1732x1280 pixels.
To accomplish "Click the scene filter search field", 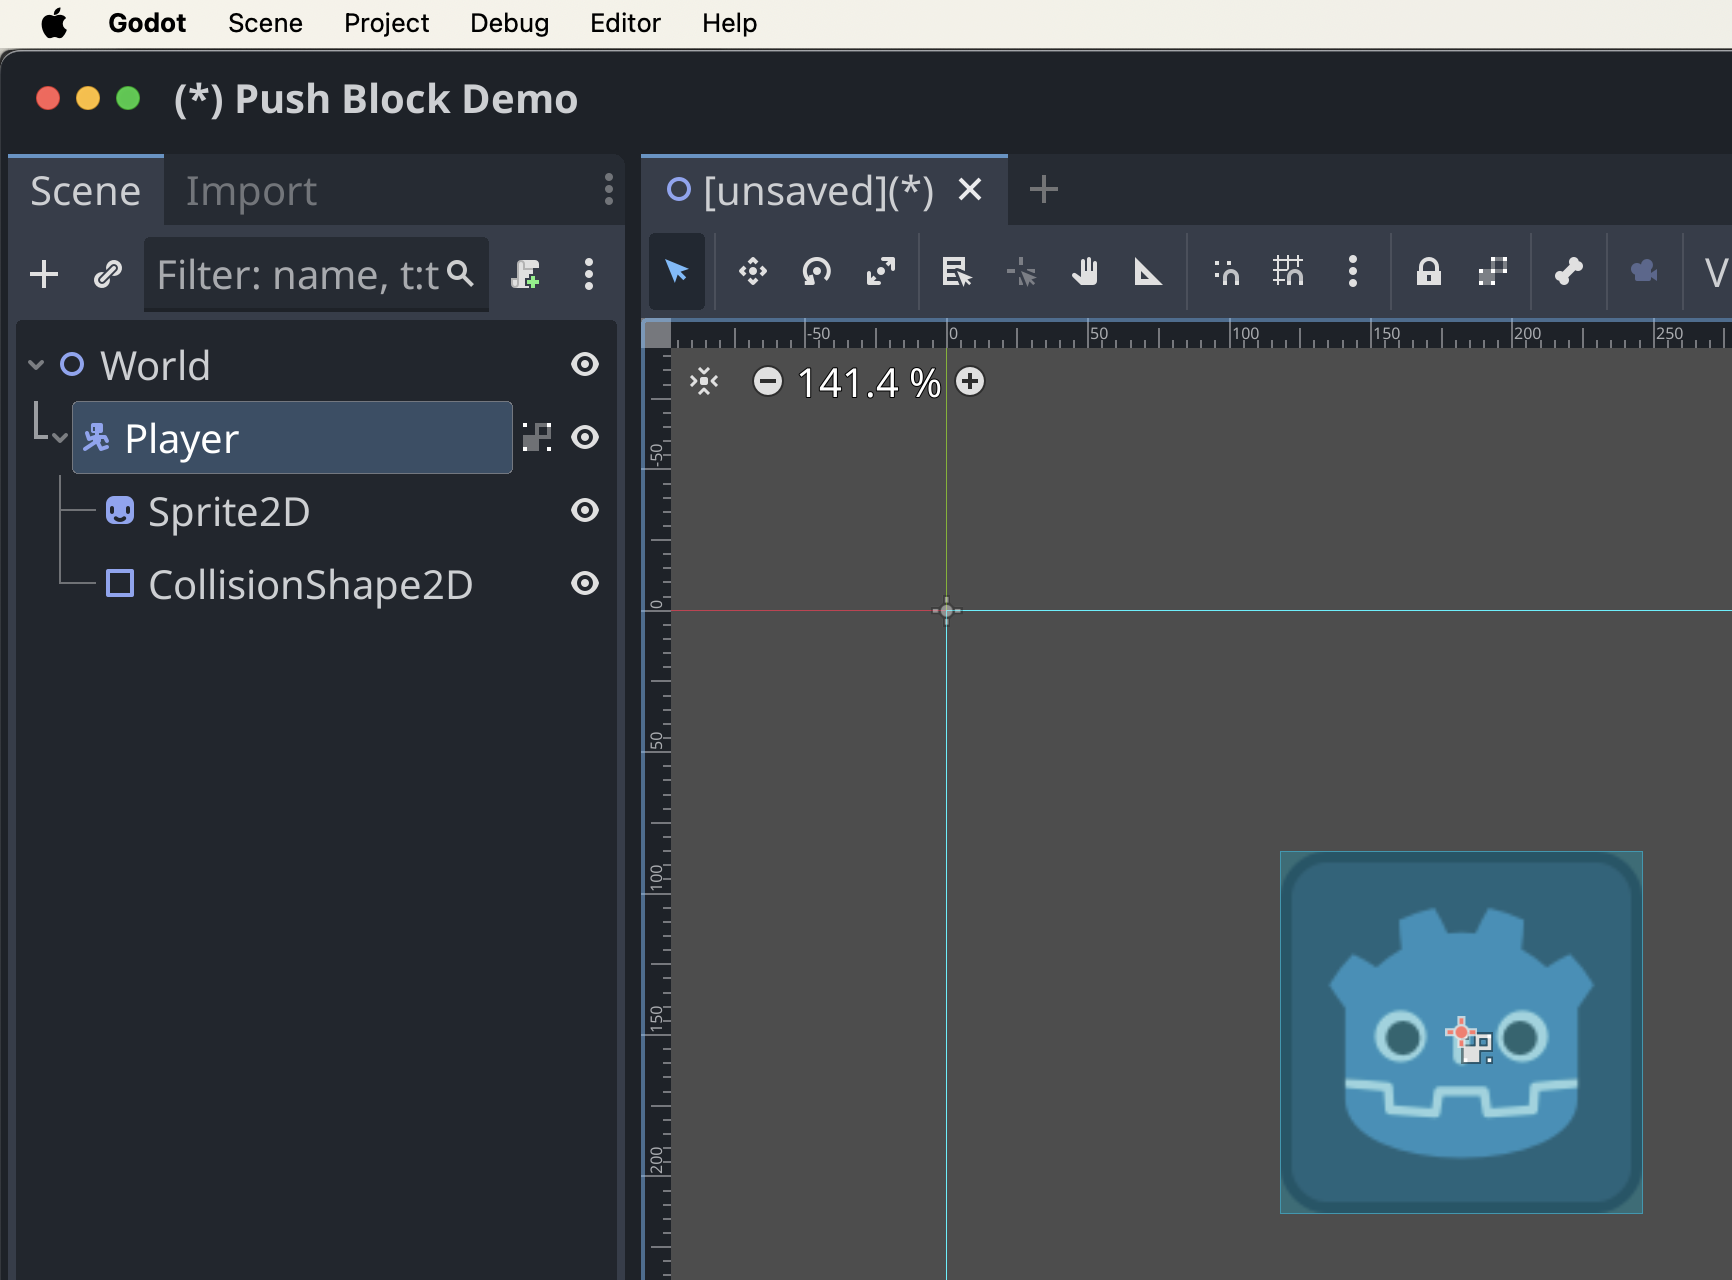I will point(300,274).
